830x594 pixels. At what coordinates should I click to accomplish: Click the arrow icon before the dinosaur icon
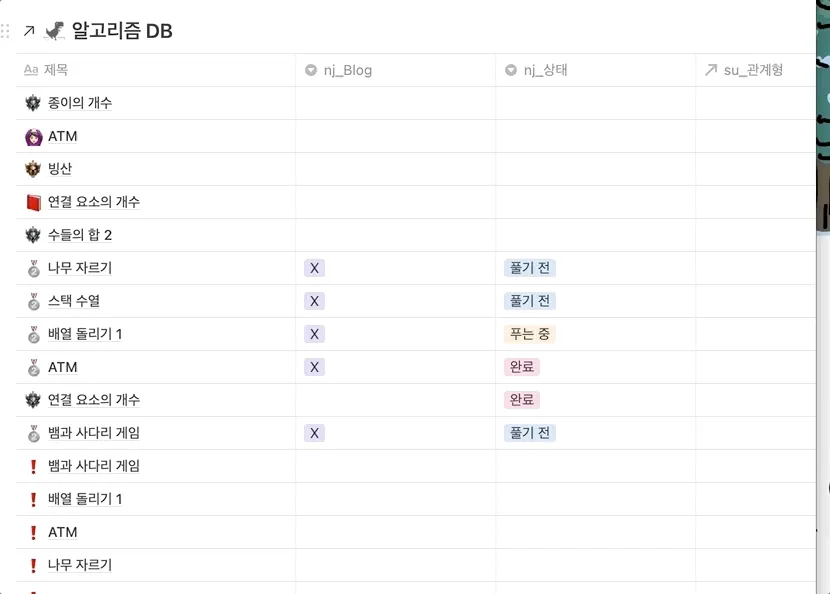click(29, 32)
